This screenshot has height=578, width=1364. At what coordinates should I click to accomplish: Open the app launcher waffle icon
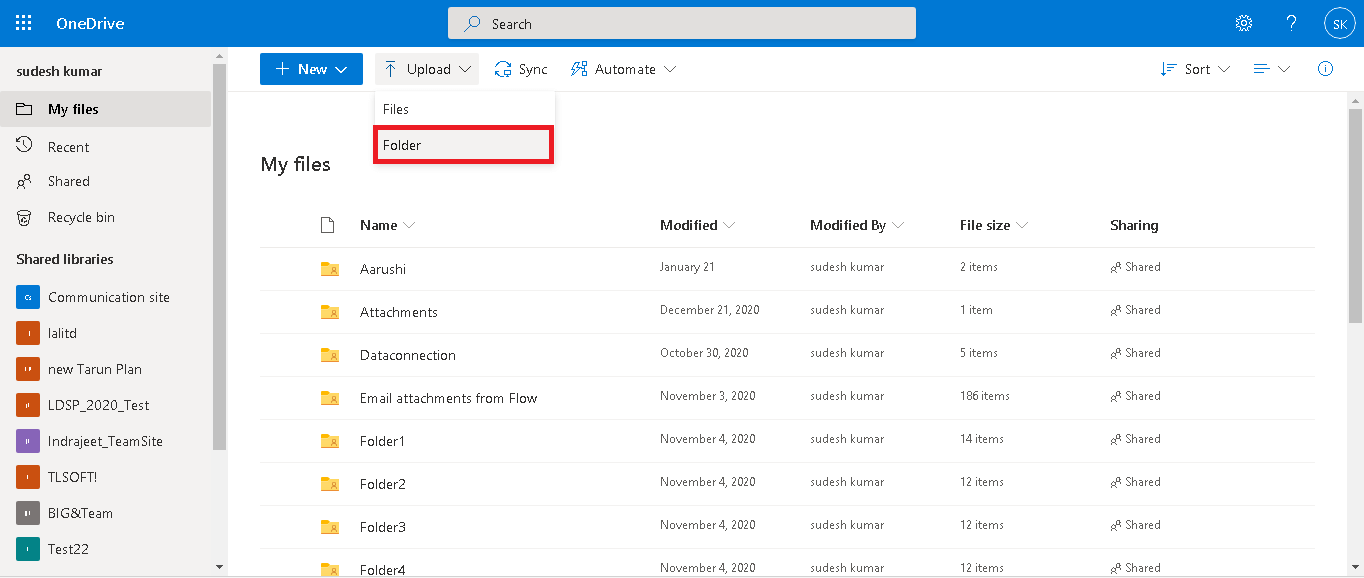[x=23, y=23]
